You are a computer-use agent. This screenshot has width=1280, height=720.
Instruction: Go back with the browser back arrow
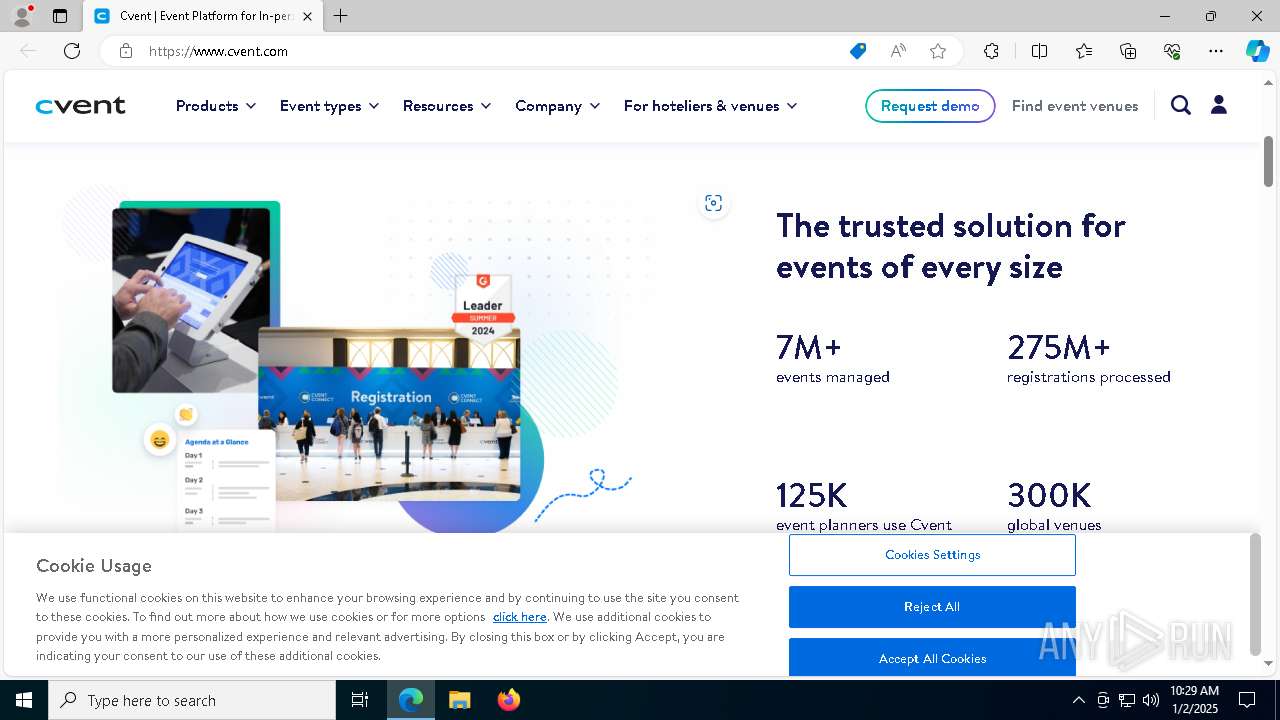click(28, 51)
